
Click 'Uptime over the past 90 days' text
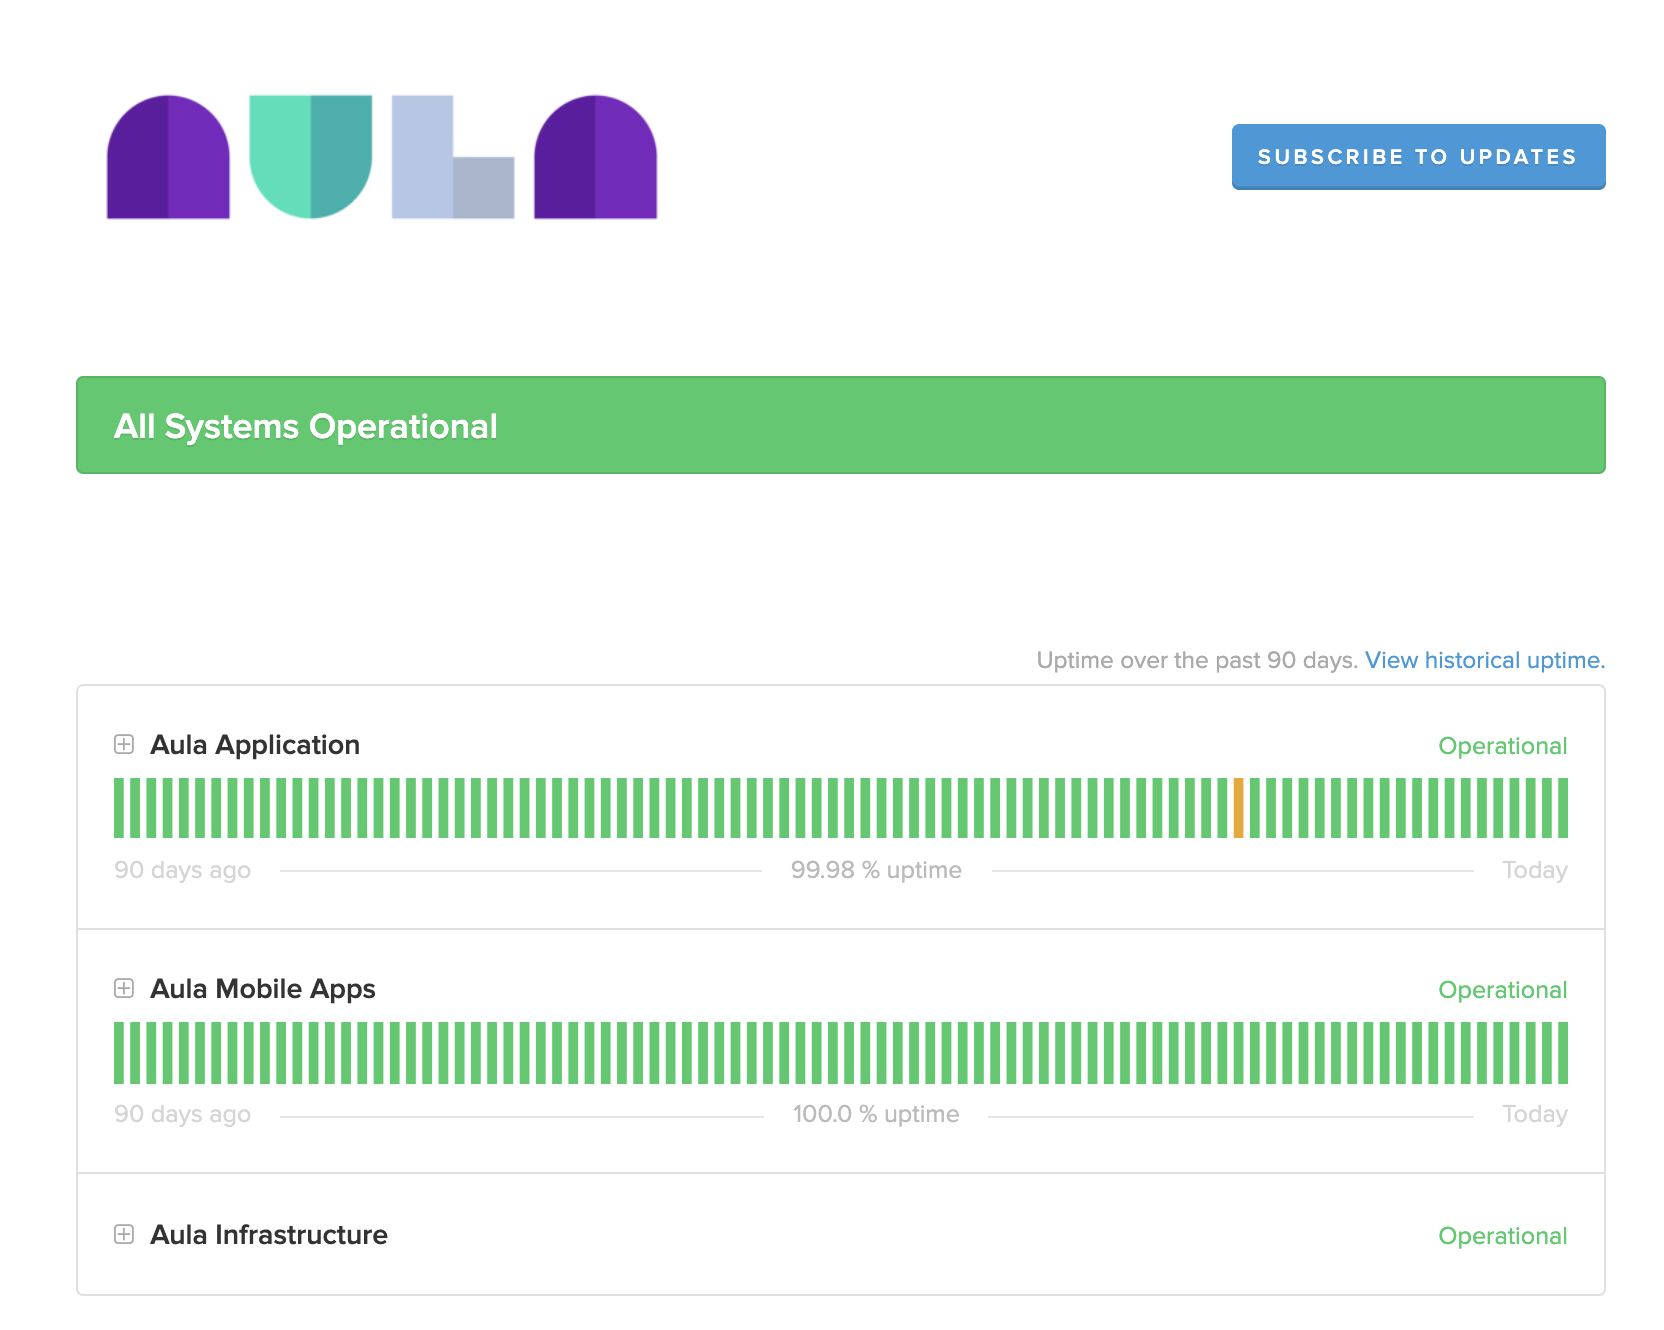(x=1197, y=660)
